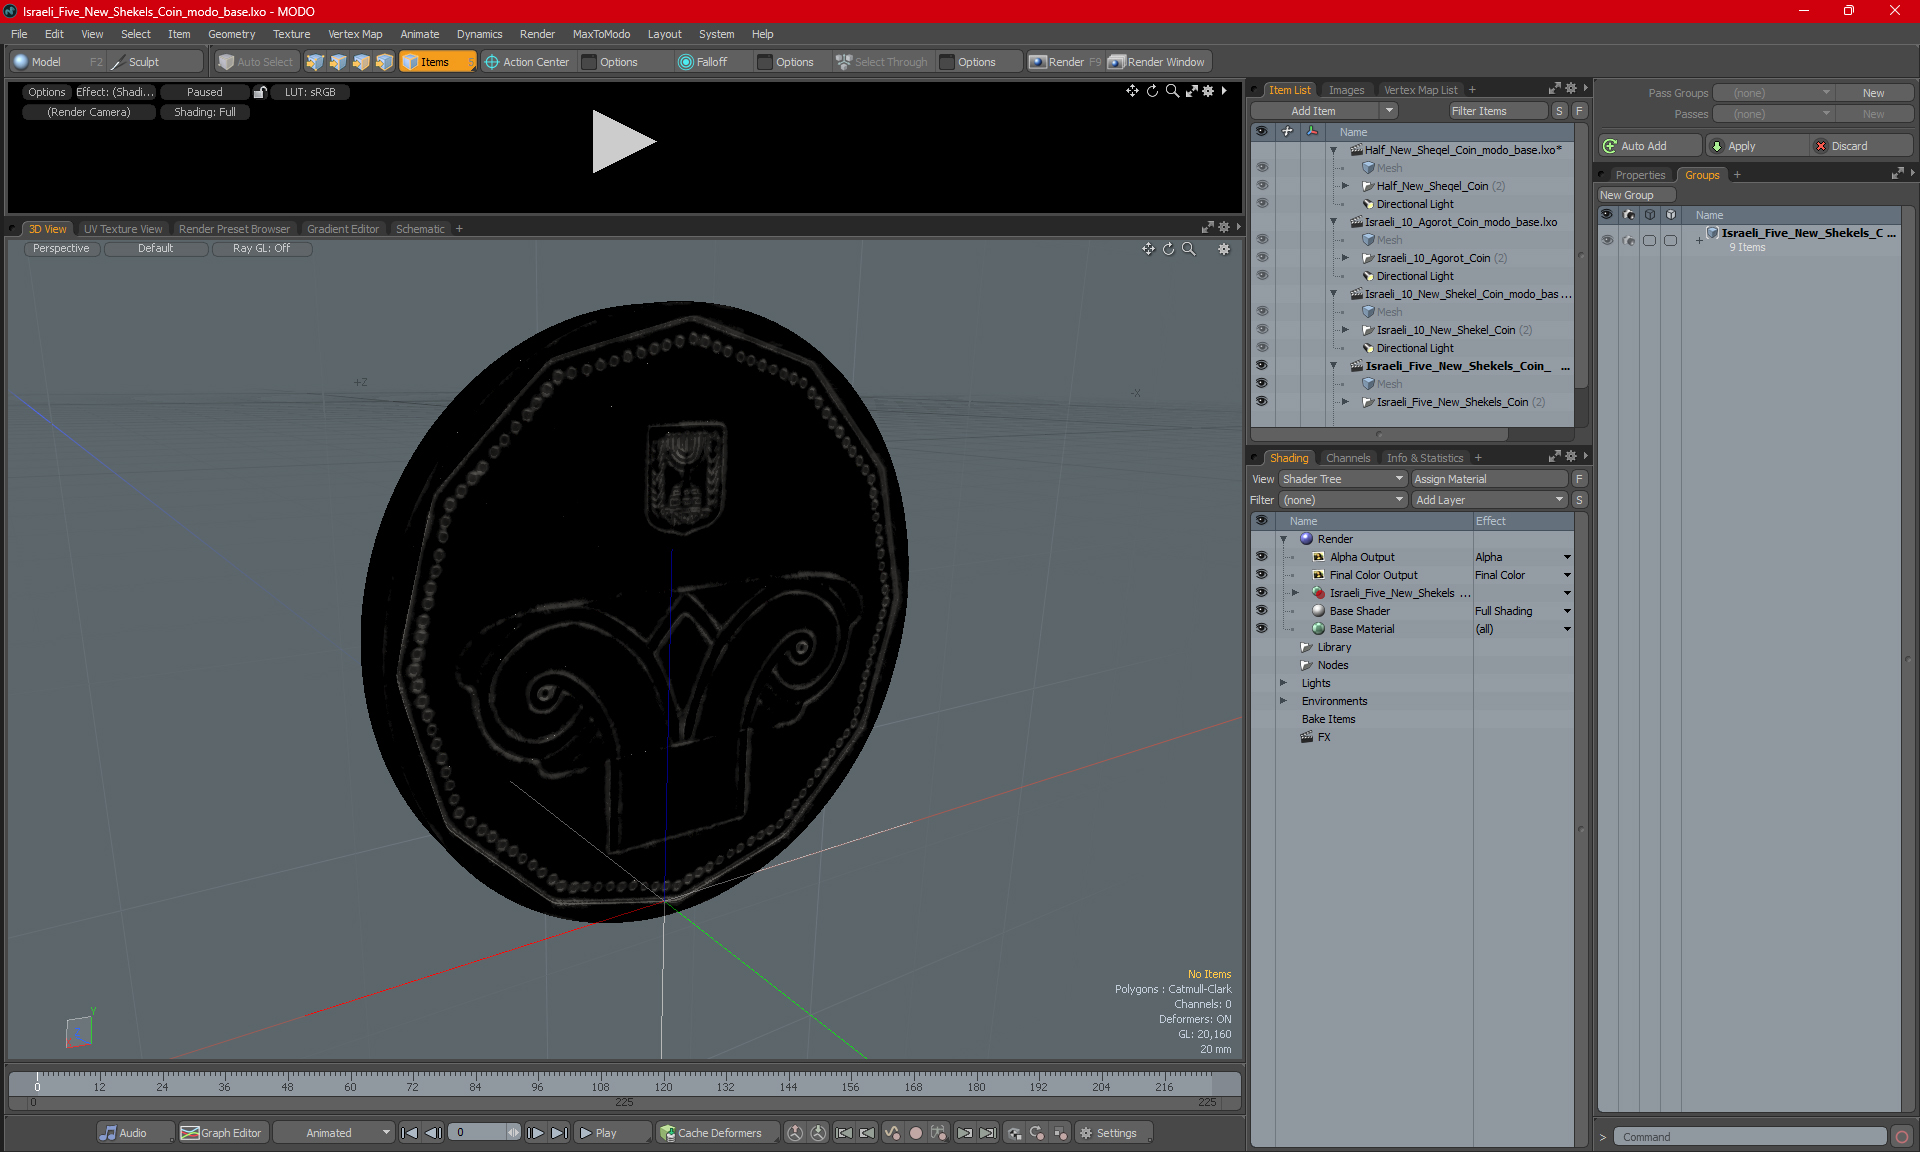Click the Sculpt mode icon

pos(118,62)
